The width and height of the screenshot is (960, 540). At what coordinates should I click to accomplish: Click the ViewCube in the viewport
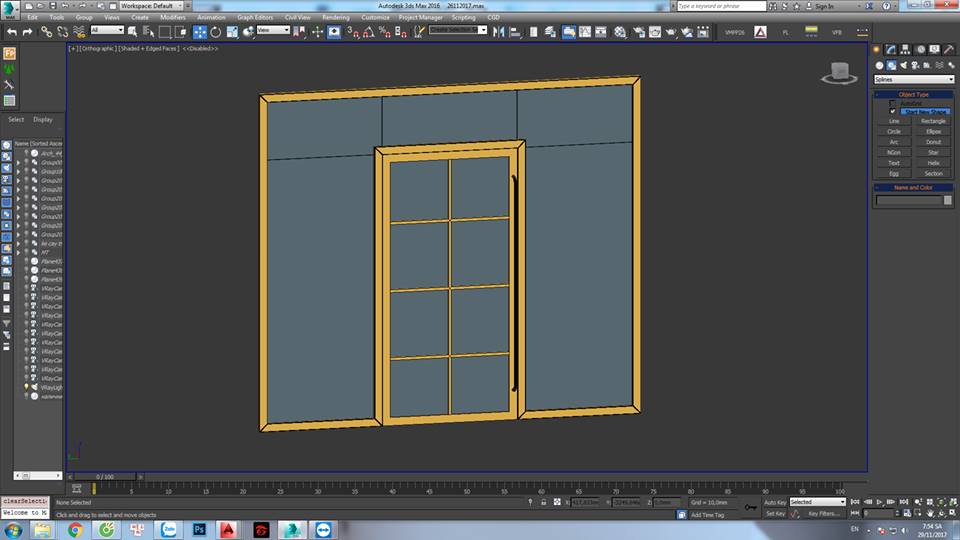click(x=840, y=72)
